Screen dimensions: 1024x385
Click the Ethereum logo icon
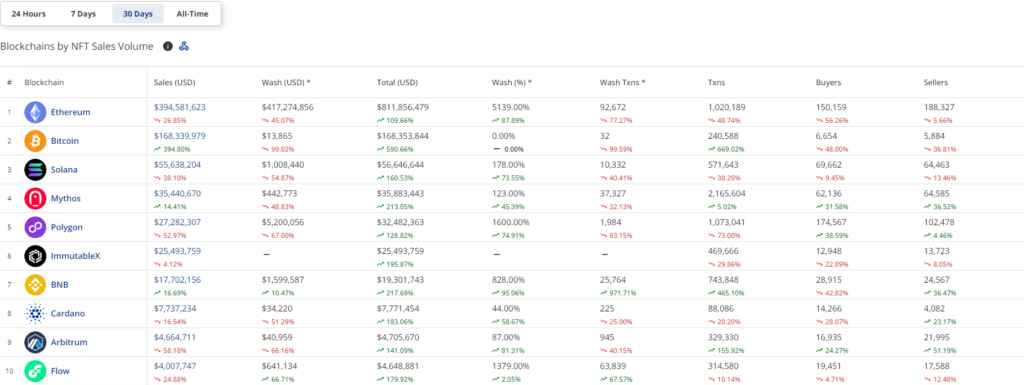tap(35, 112)
